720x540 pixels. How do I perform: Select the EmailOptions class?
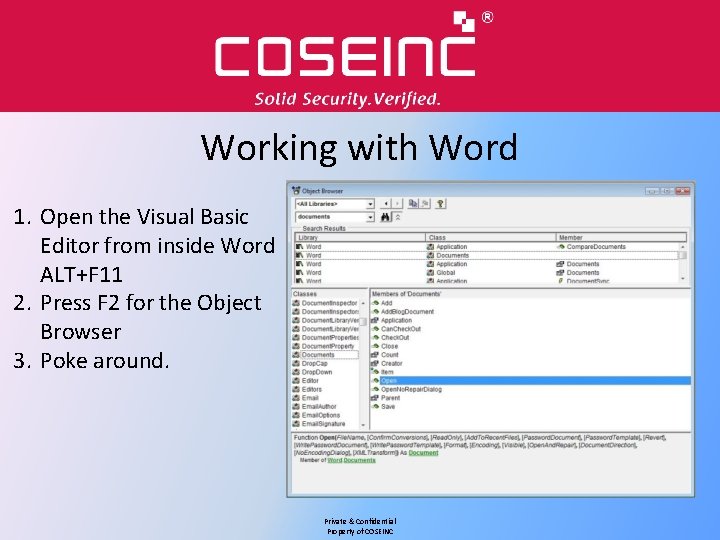pos(321,415)
